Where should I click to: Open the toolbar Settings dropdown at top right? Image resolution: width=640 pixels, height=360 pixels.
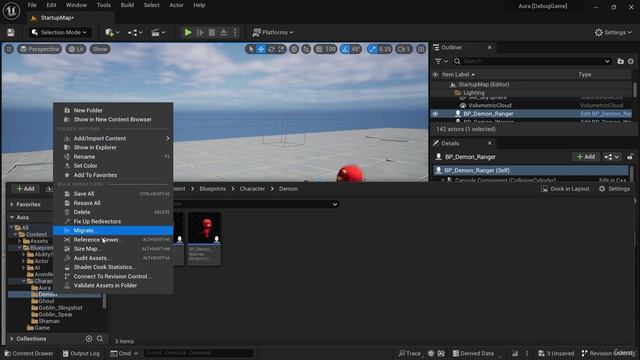613,32
